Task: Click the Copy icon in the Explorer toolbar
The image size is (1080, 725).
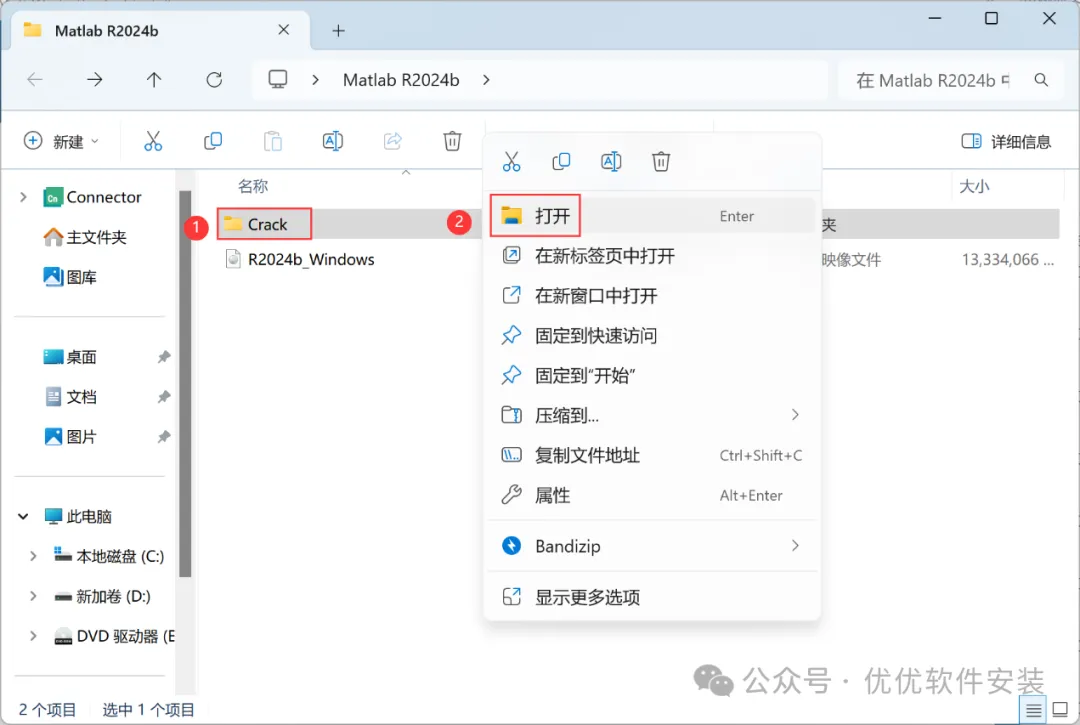Action: (213, 141)
